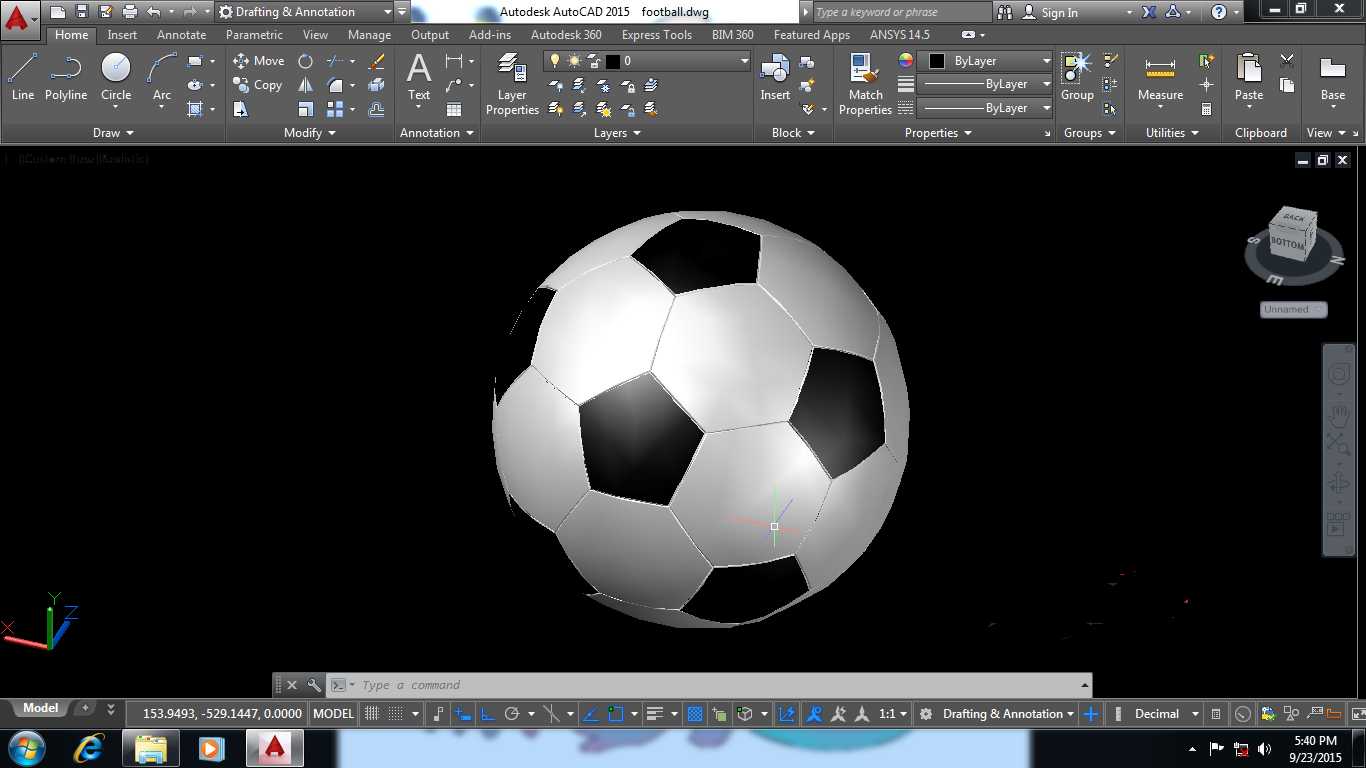The width and height of the screenshot is (1366, 768).
Task: Click the Copy button in Modify panel
Action: (258, 85)
